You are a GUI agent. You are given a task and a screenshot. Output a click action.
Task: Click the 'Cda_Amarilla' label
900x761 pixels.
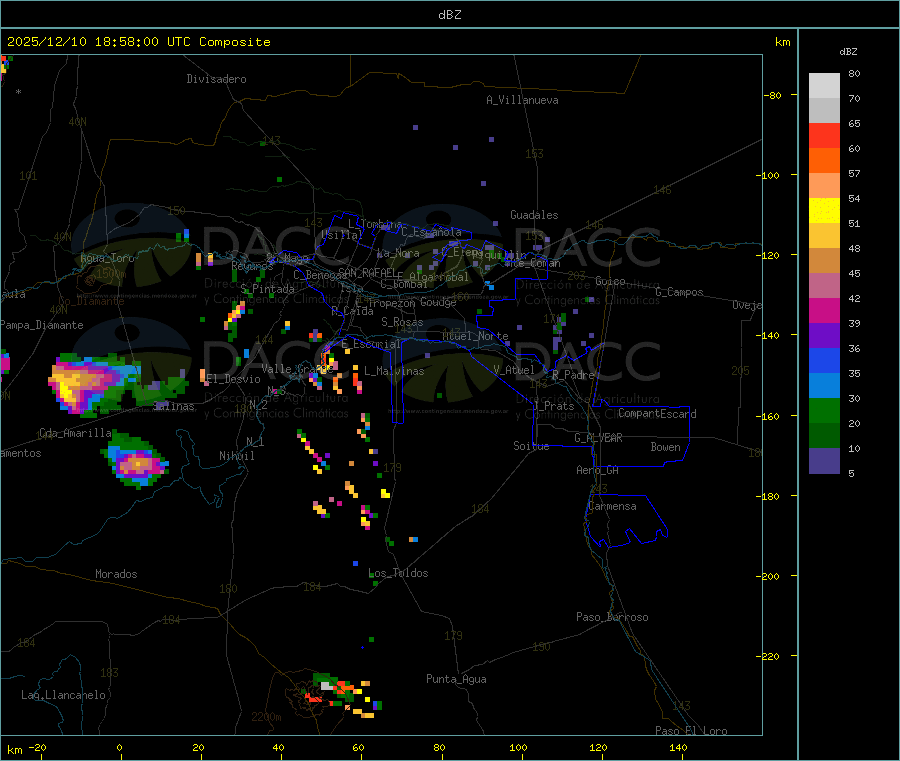click(x=75, y=433)
